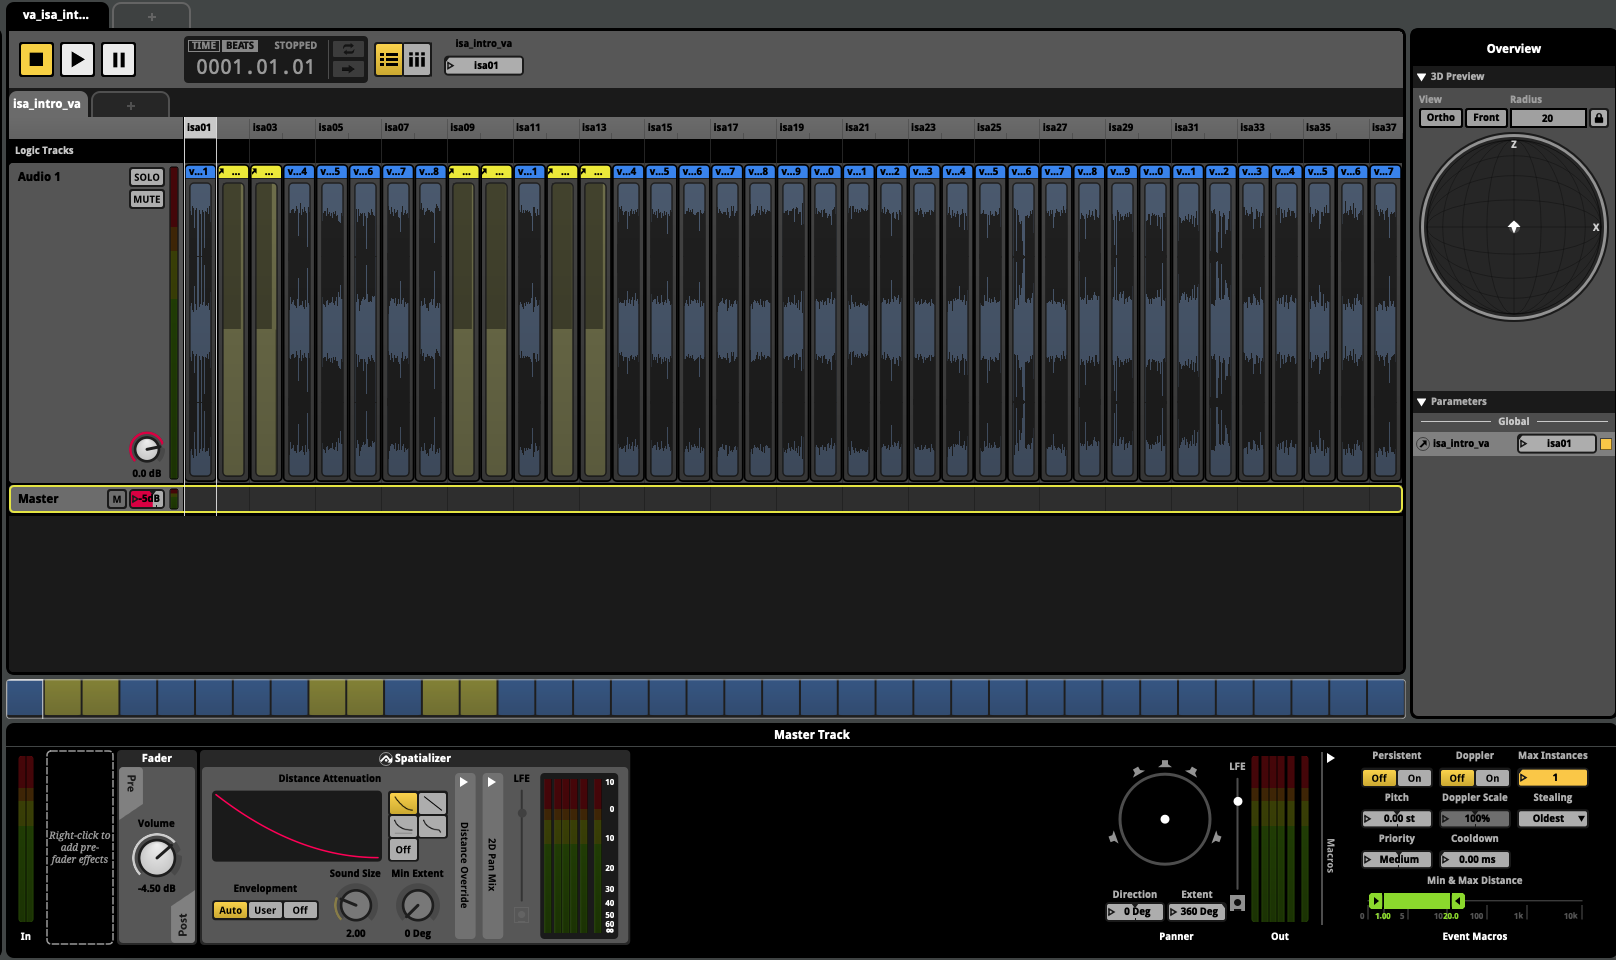Viewport: 1616px width, 960px height.
Task: Mute the Audio 1 track
Action: 147,199
